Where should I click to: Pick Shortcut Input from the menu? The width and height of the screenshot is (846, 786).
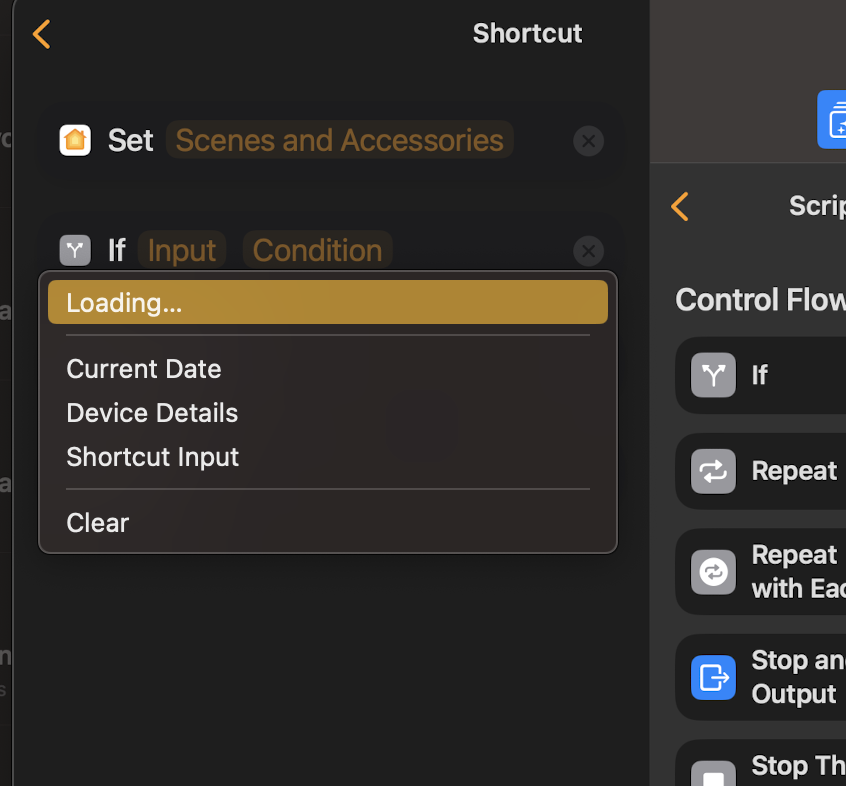(152, 457)
